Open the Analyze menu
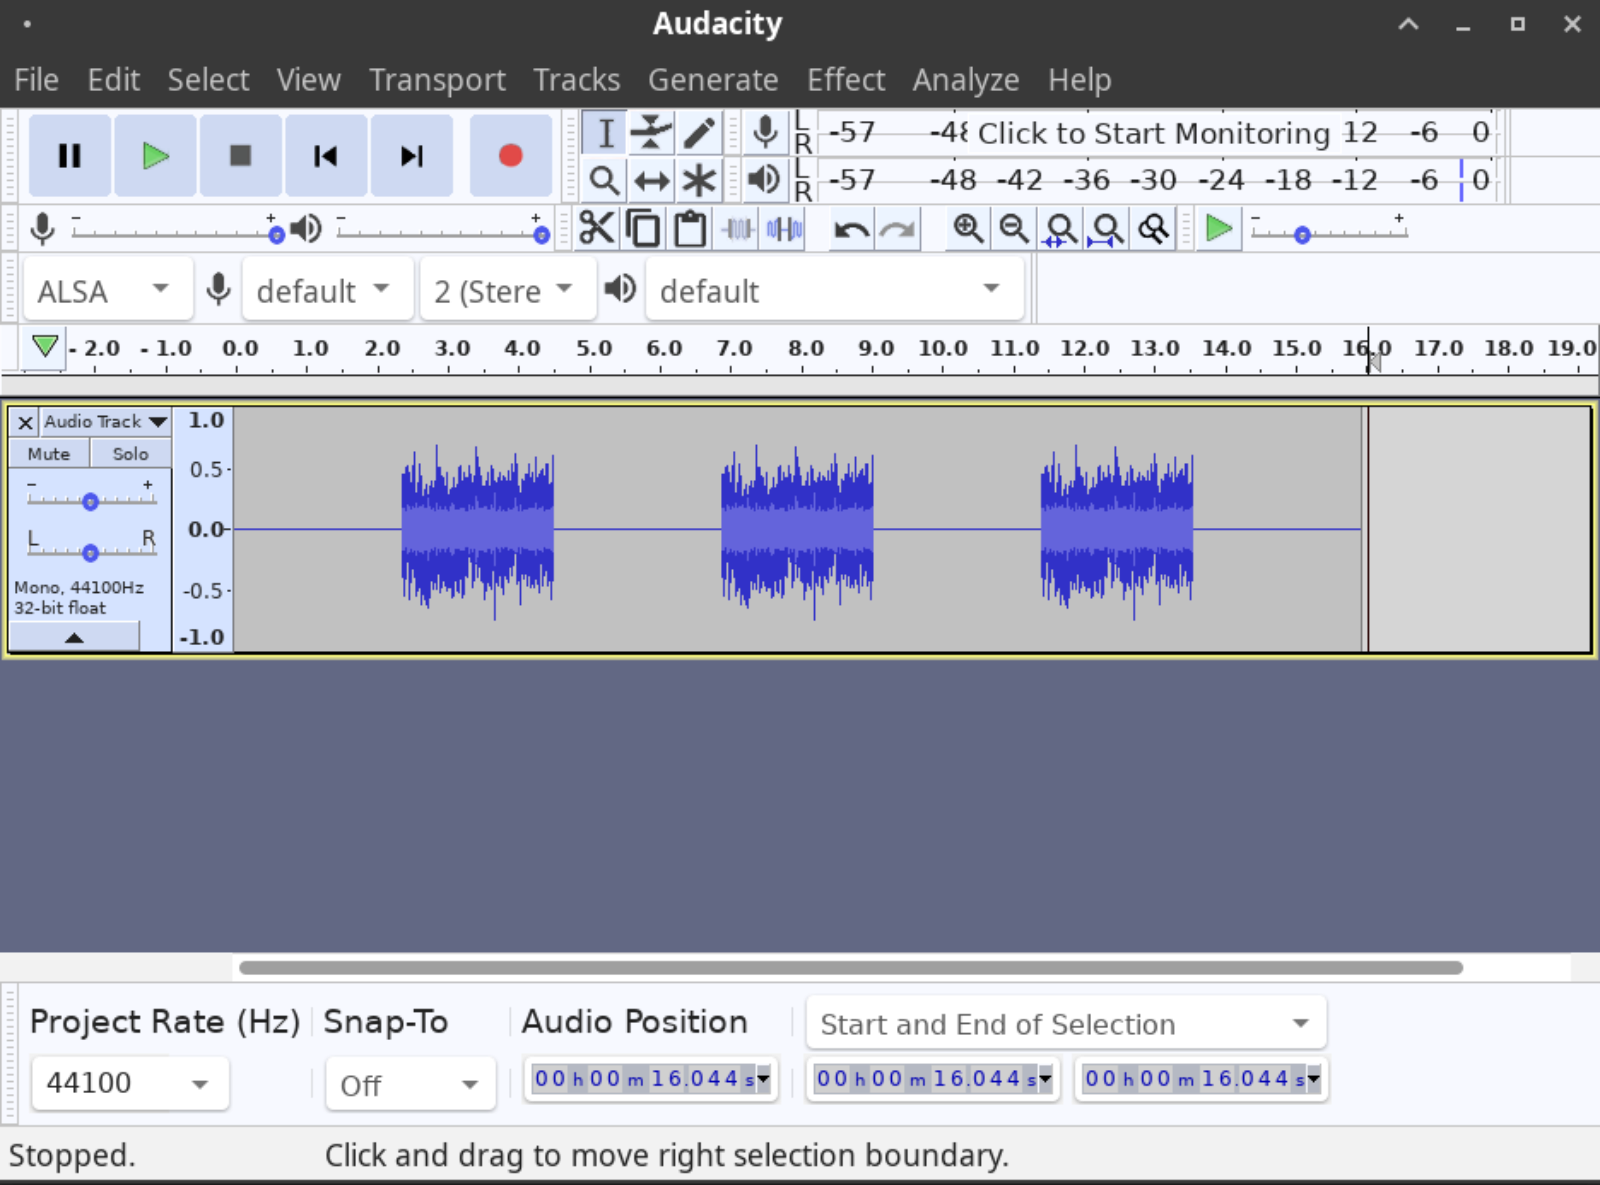 pos(966,80)
